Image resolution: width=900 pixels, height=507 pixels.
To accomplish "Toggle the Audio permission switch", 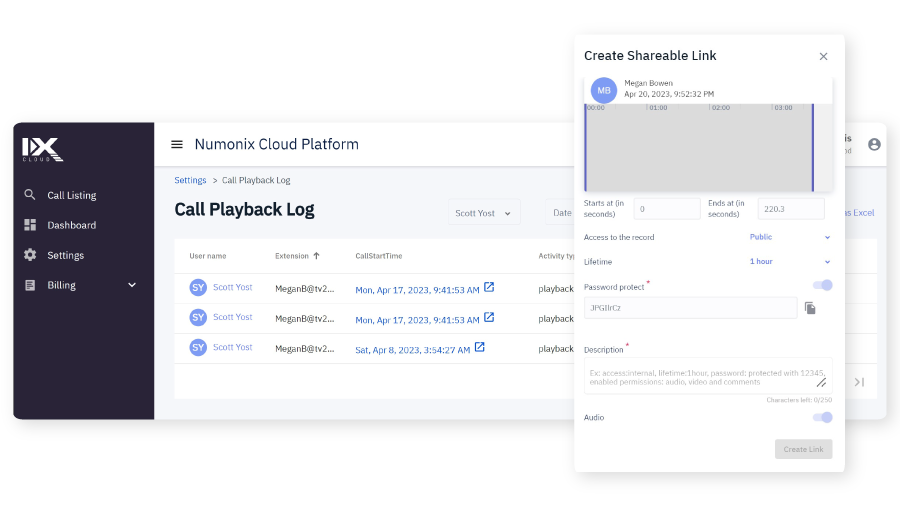I will 823,417.
